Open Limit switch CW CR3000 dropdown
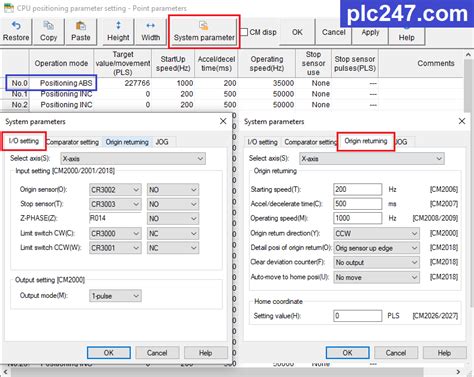The width and height of the screenshot is (474, 377). point(115,233)
